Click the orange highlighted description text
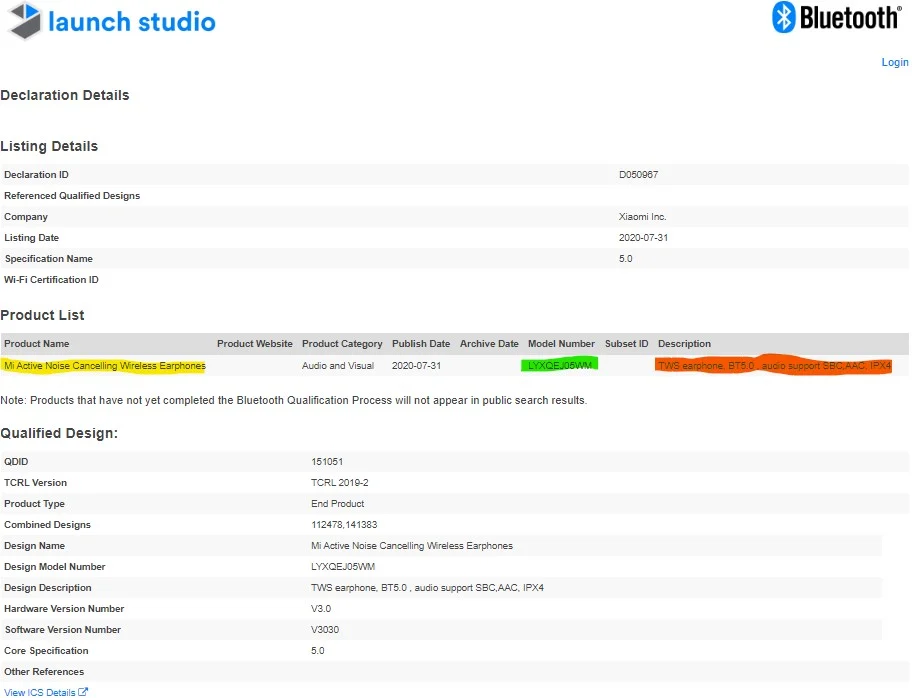Image resolution: width=912 pixels, height=698 pixels. [774, 366]
